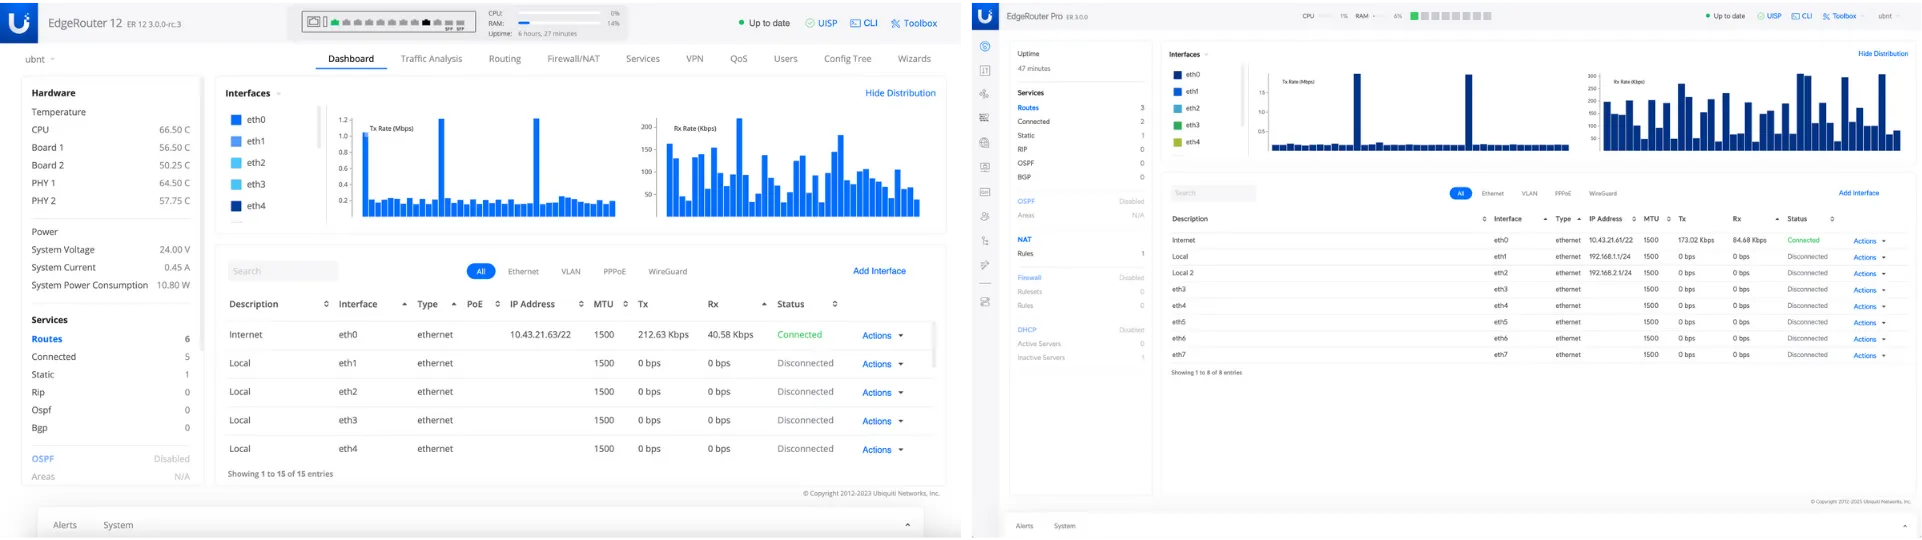This screenshot has height=540, width=1922.
Task: Filter by VLAN in EdgeRouter 12
Action: pos(570,272)
